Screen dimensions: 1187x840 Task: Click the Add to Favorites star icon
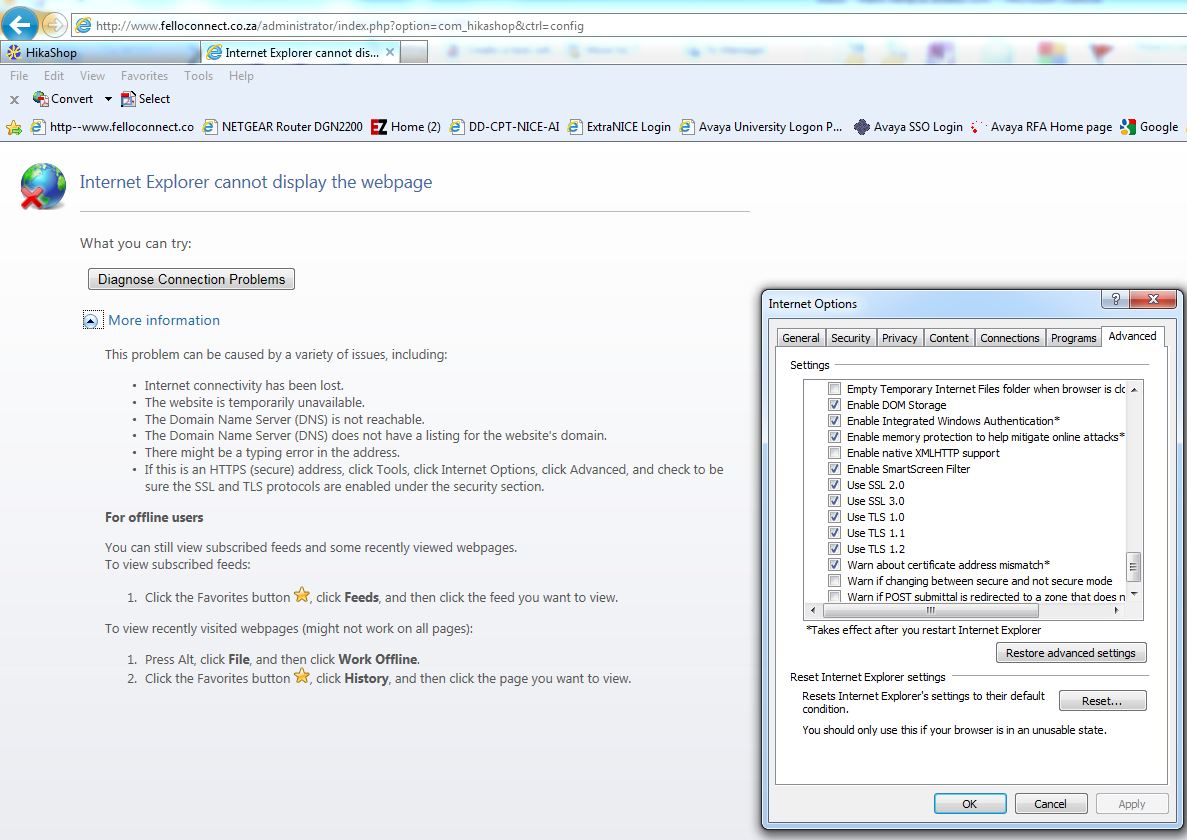click(14, 127)
